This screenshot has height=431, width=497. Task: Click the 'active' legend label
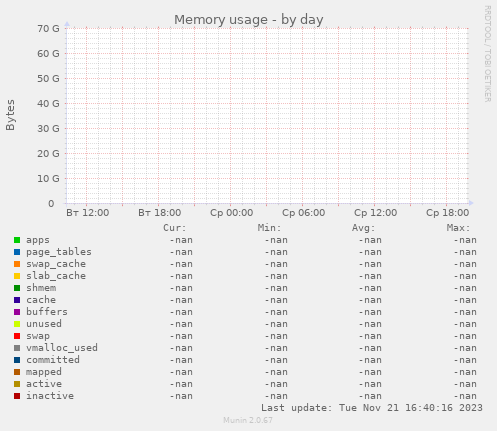point(44,384)
